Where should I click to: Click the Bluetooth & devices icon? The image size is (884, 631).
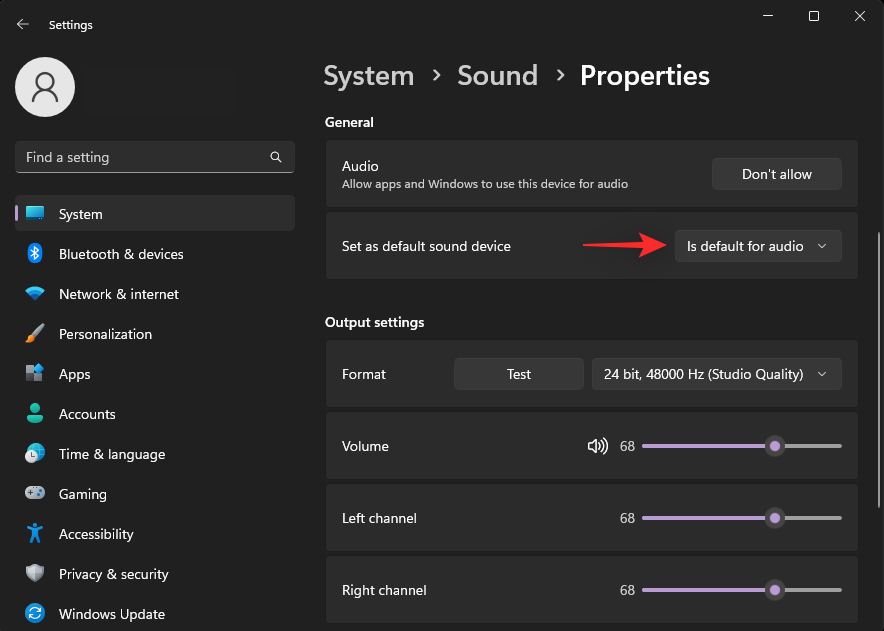[35, 254]
